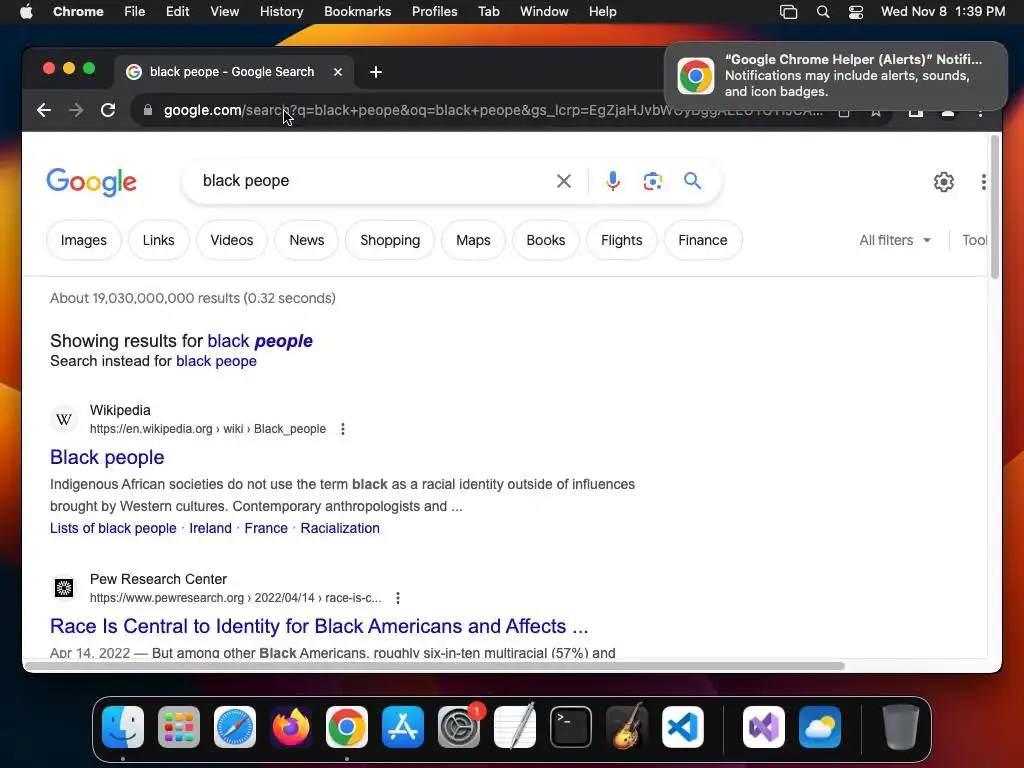Open the Weather app in the dock
The image size is (1024, 768).
click(820, 727)
